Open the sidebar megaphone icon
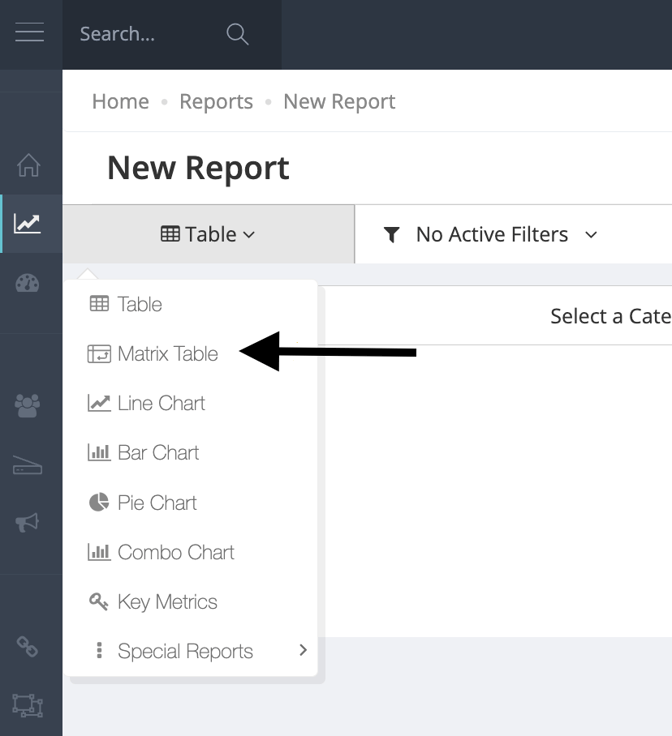Image resolution: width=672 pixels, height=736 pixels. coord(28,523)
